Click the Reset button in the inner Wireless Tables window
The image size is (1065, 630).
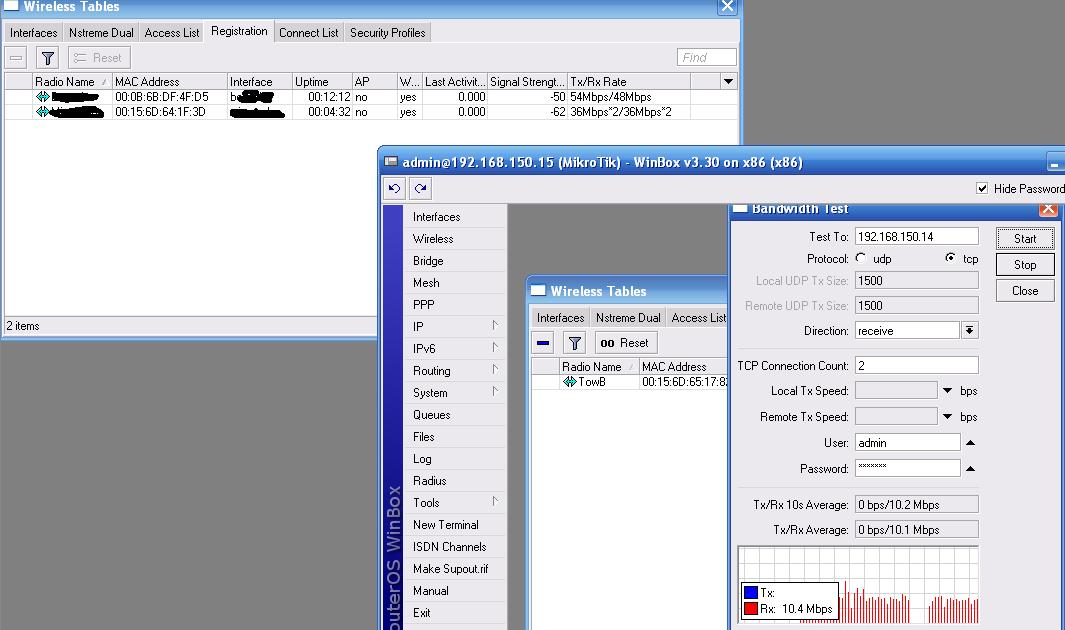point(626,343)
